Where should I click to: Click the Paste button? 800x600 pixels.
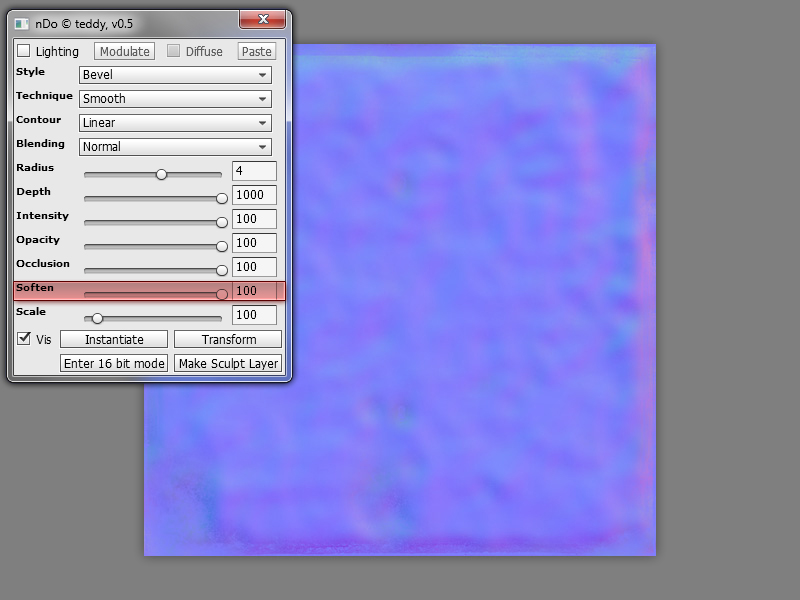257,51
